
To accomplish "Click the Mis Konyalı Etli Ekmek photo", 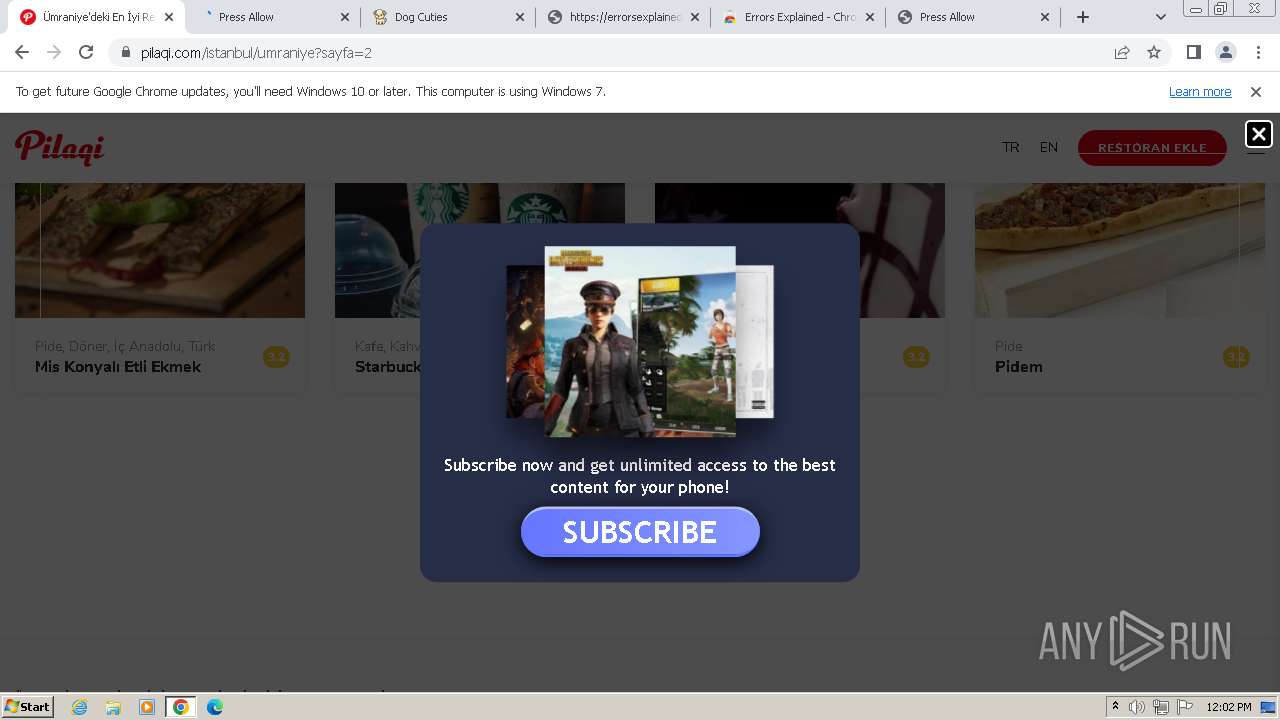I will (160, 250).
